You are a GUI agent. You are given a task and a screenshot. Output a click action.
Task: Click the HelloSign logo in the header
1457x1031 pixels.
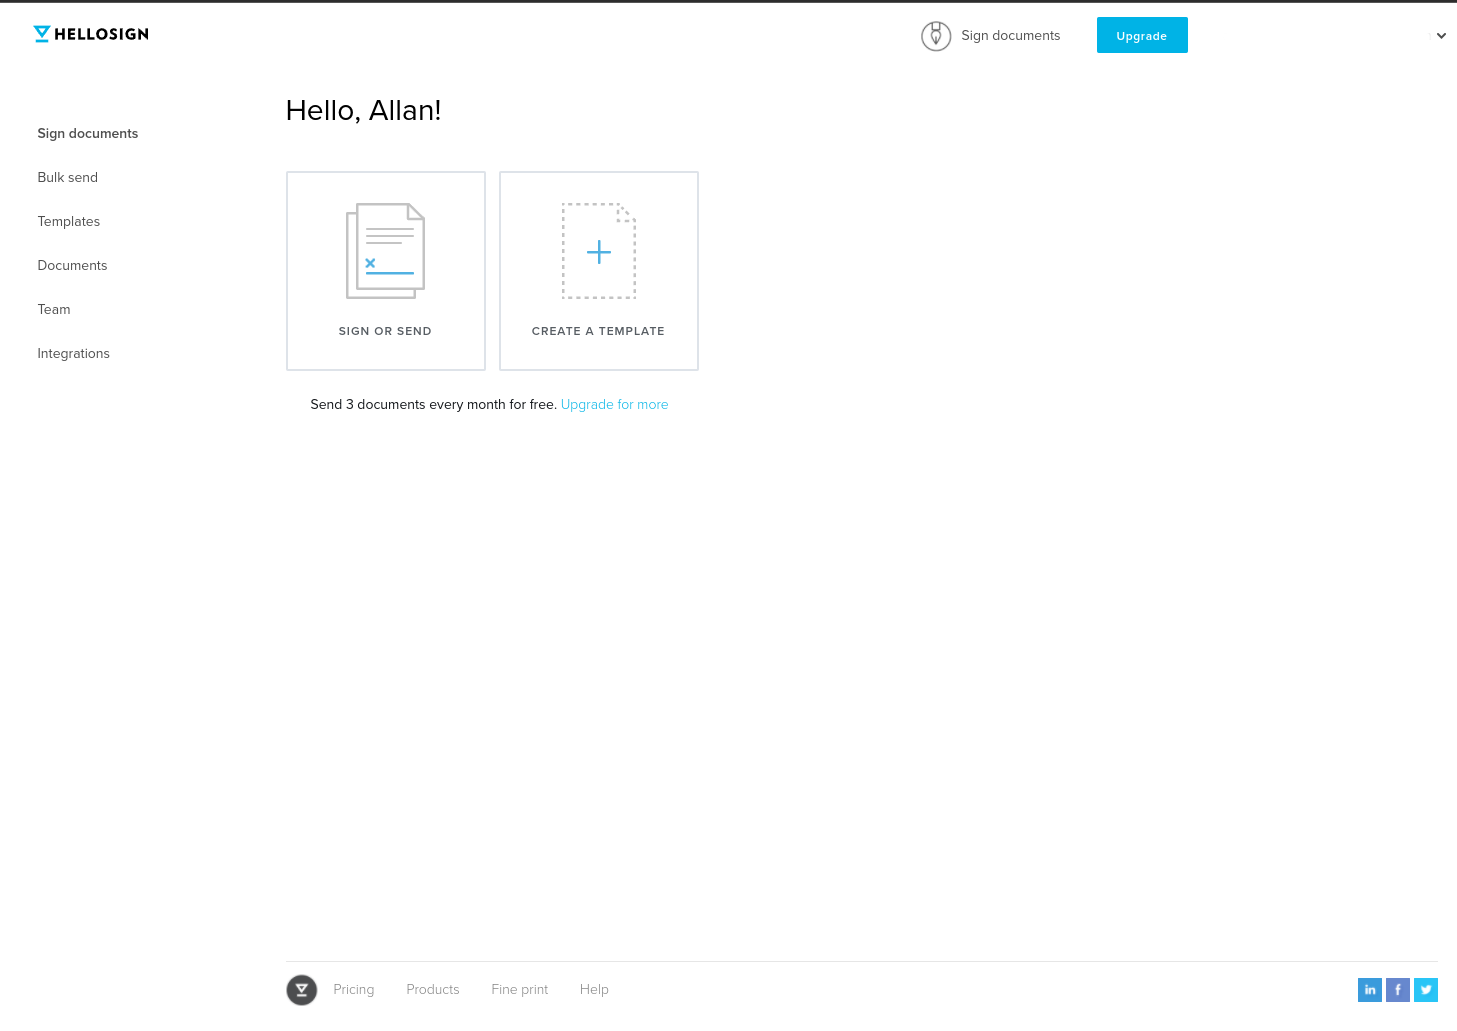(91, 34)
